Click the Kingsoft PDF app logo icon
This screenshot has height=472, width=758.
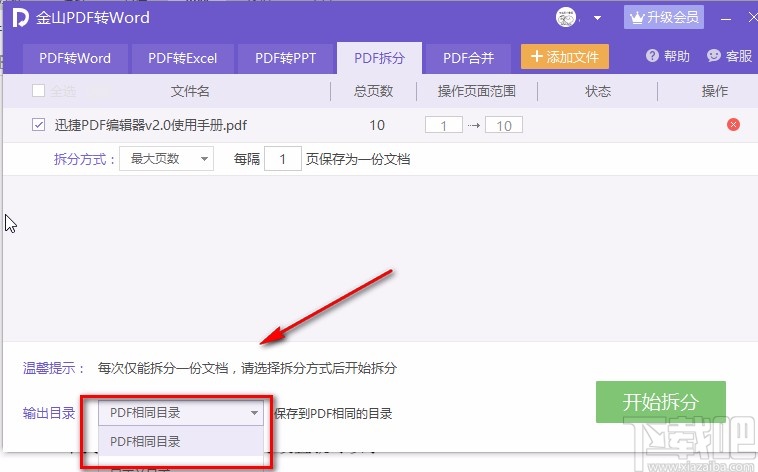click(20, 17)
